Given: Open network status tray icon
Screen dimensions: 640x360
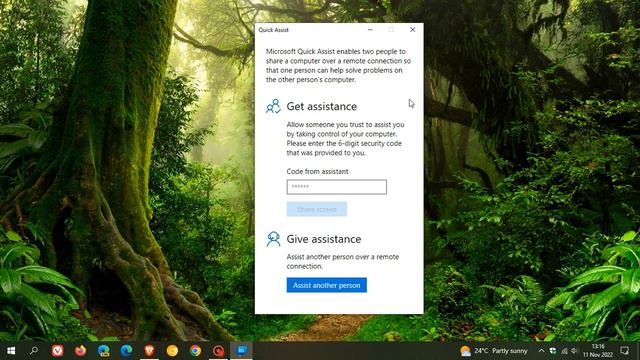Looking at the screenshot, I should click(x=564, y=351).
